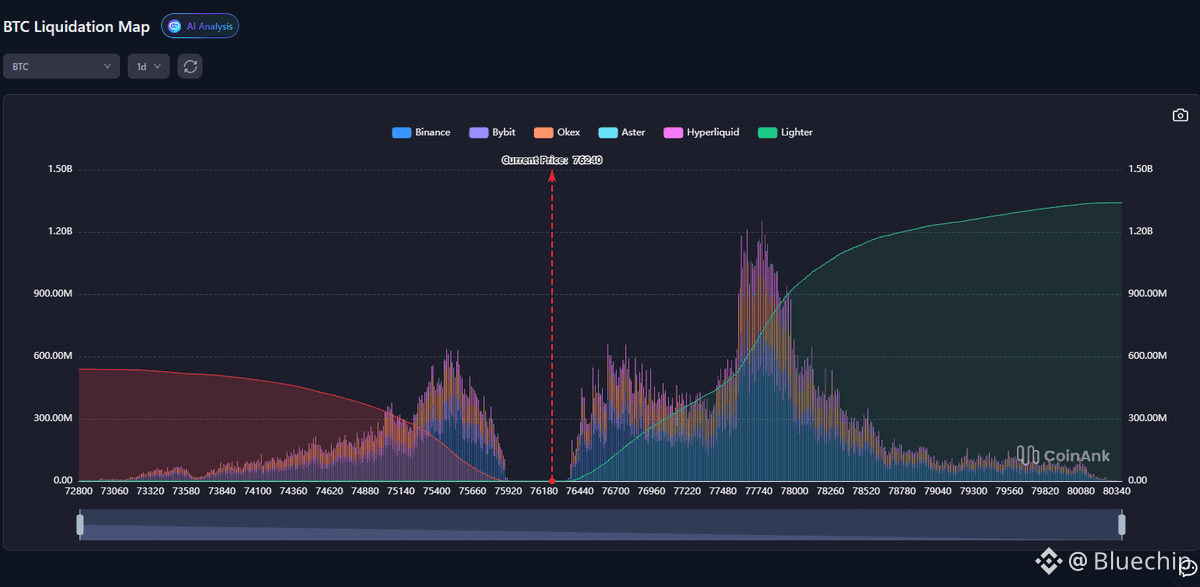Click the 74100 x-axis label
Image resolution: width=1200 pixels, height=587 pixels.
click(258, 491)
